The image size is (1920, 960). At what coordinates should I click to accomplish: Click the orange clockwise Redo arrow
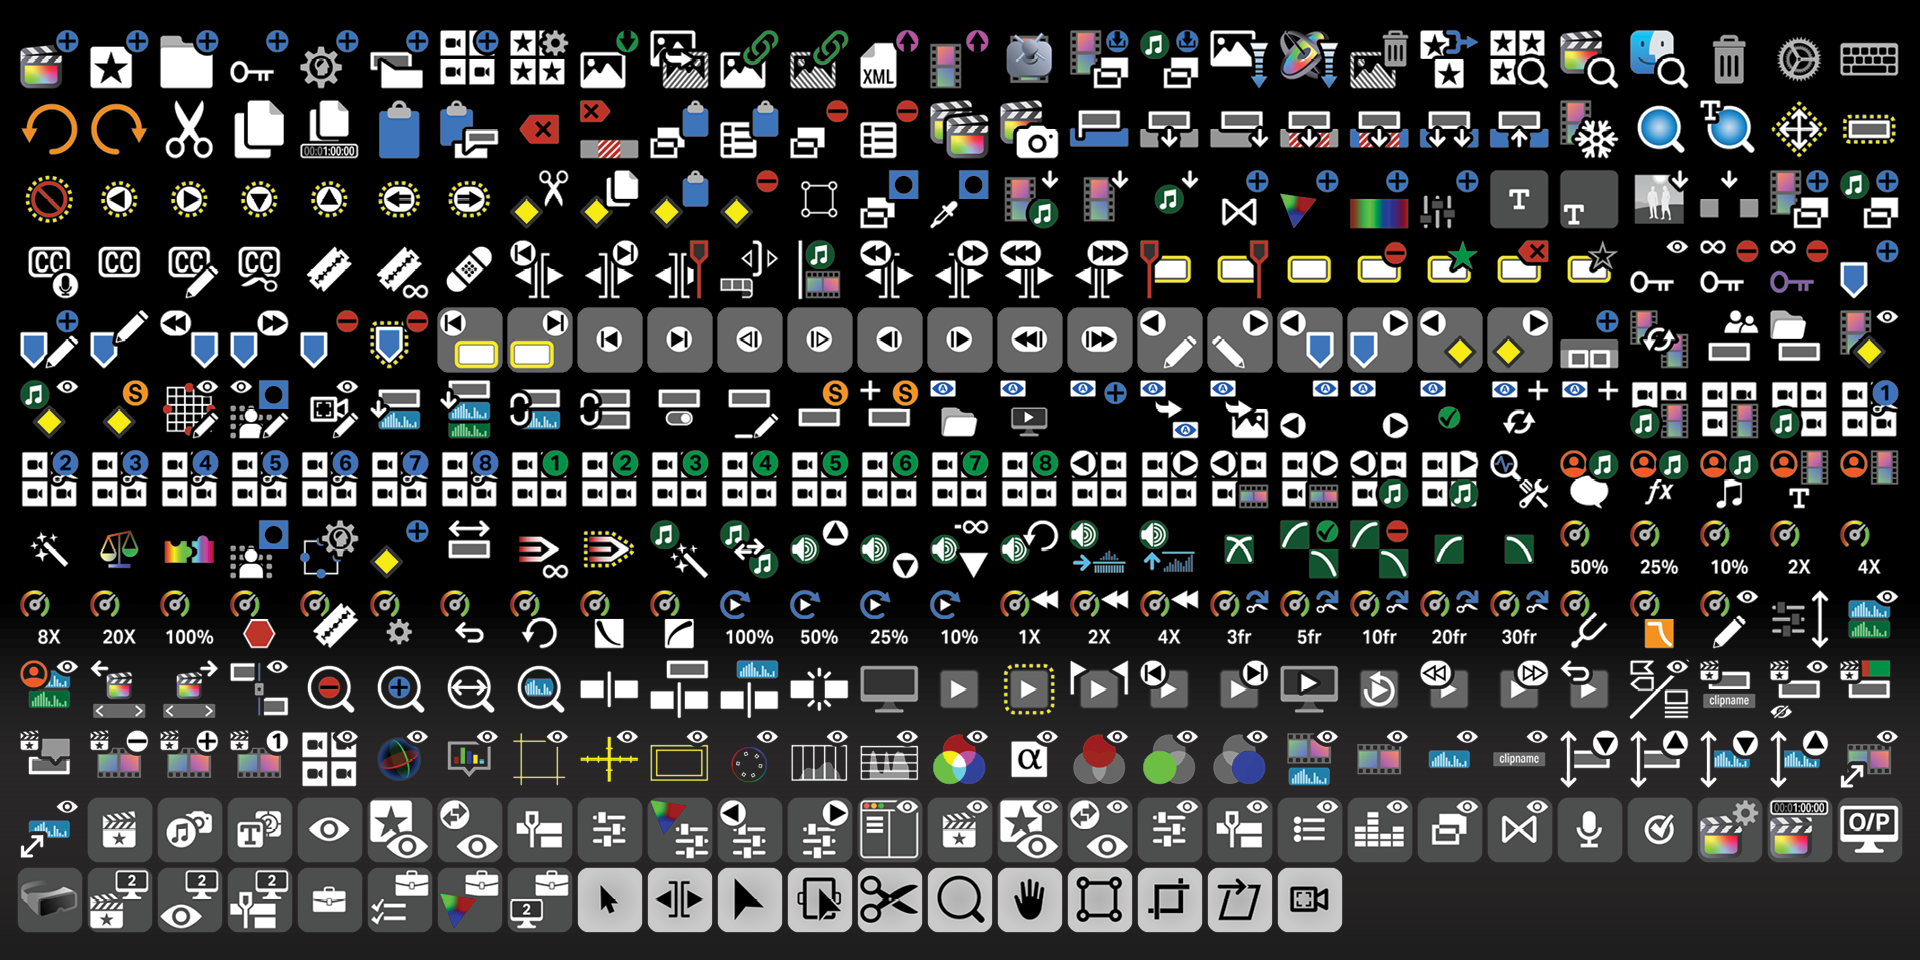click(x=118, y=130)
